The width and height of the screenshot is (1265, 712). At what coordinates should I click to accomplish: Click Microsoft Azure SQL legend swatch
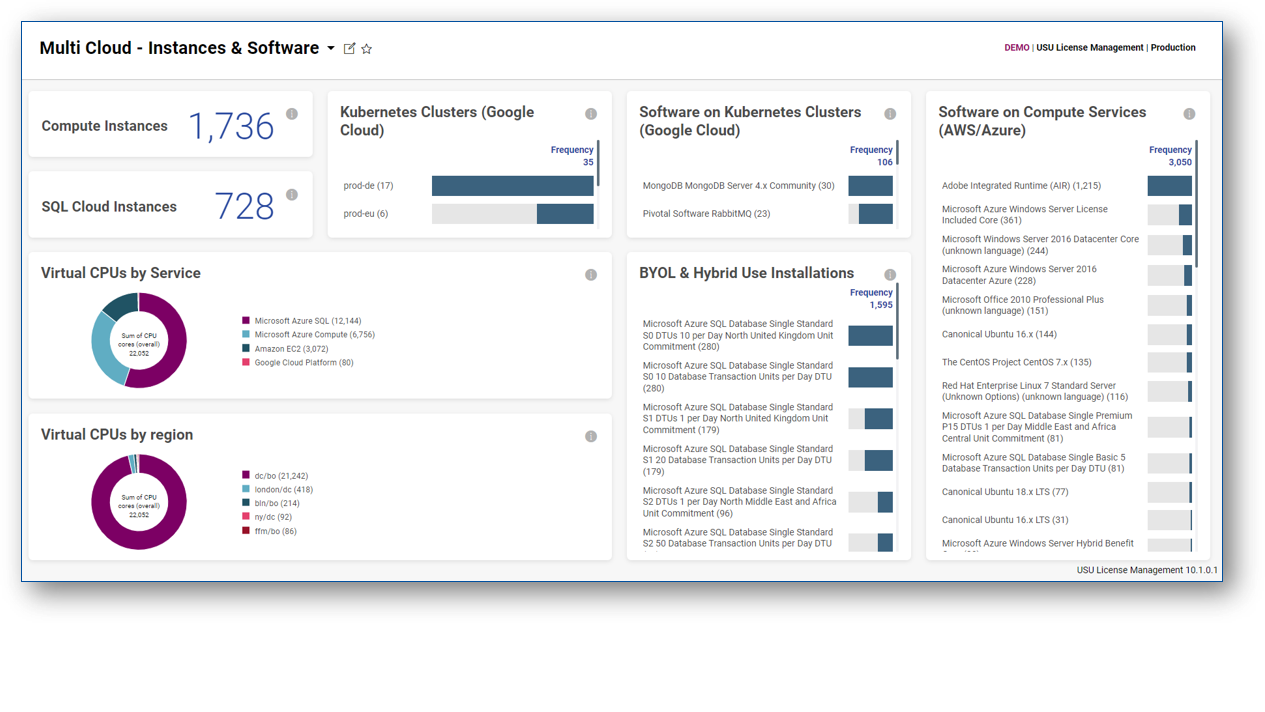[246, 321]
